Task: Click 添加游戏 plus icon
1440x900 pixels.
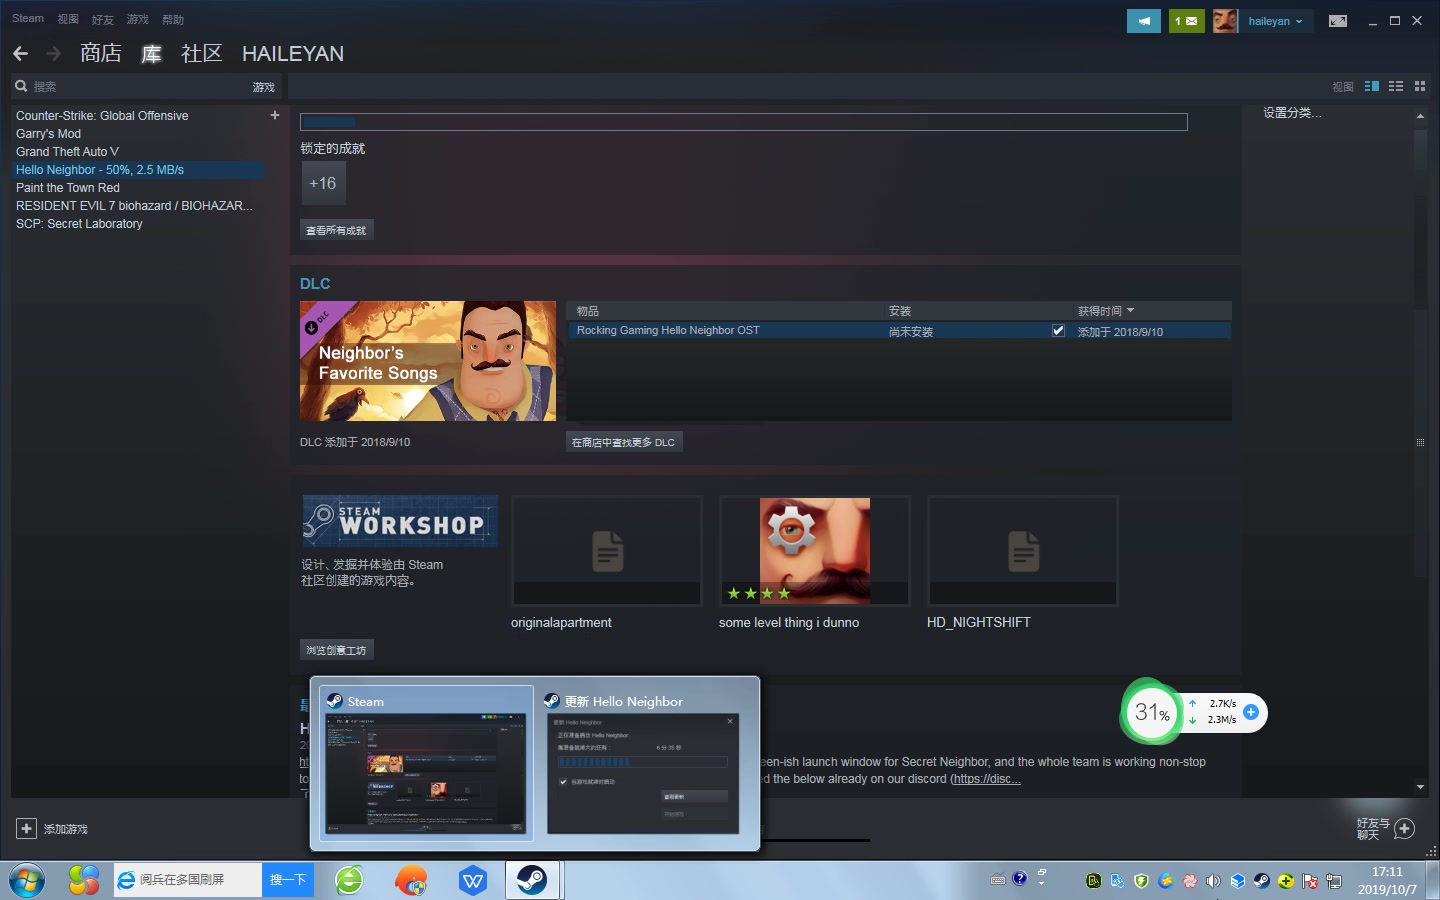Action: tap(26, 829)
